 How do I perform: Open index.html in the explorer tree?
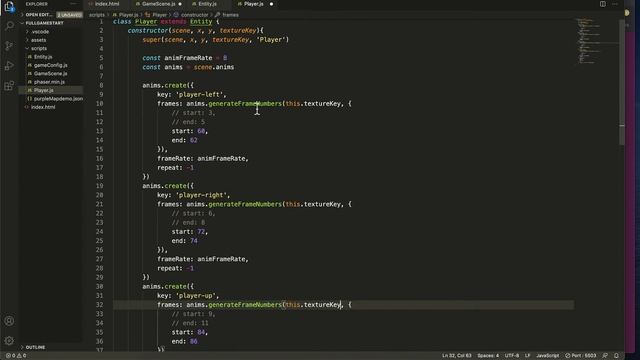point(43,107)
